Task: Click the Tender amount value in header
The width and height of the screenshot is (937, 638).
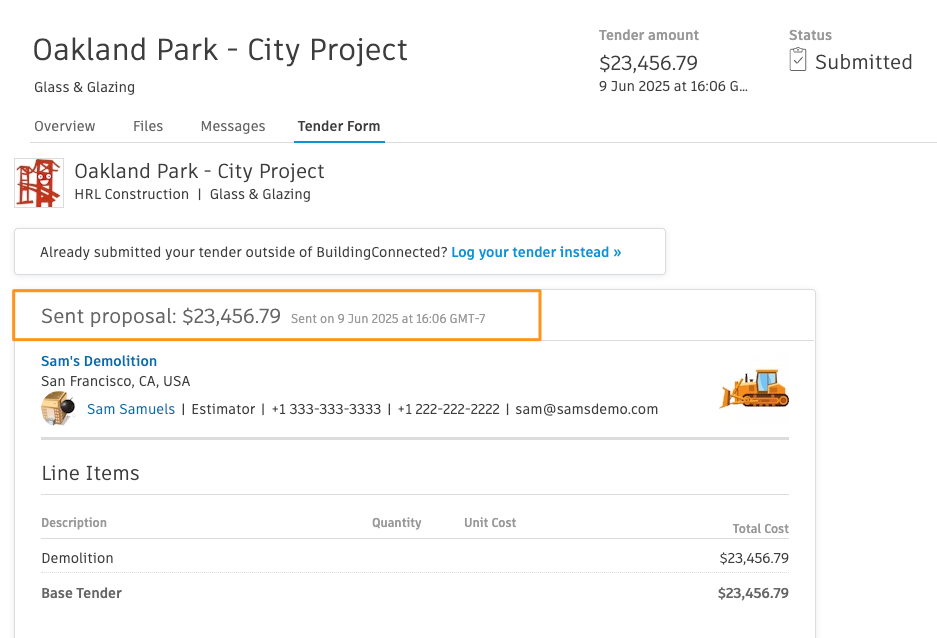Action: (x=648, y=63)
